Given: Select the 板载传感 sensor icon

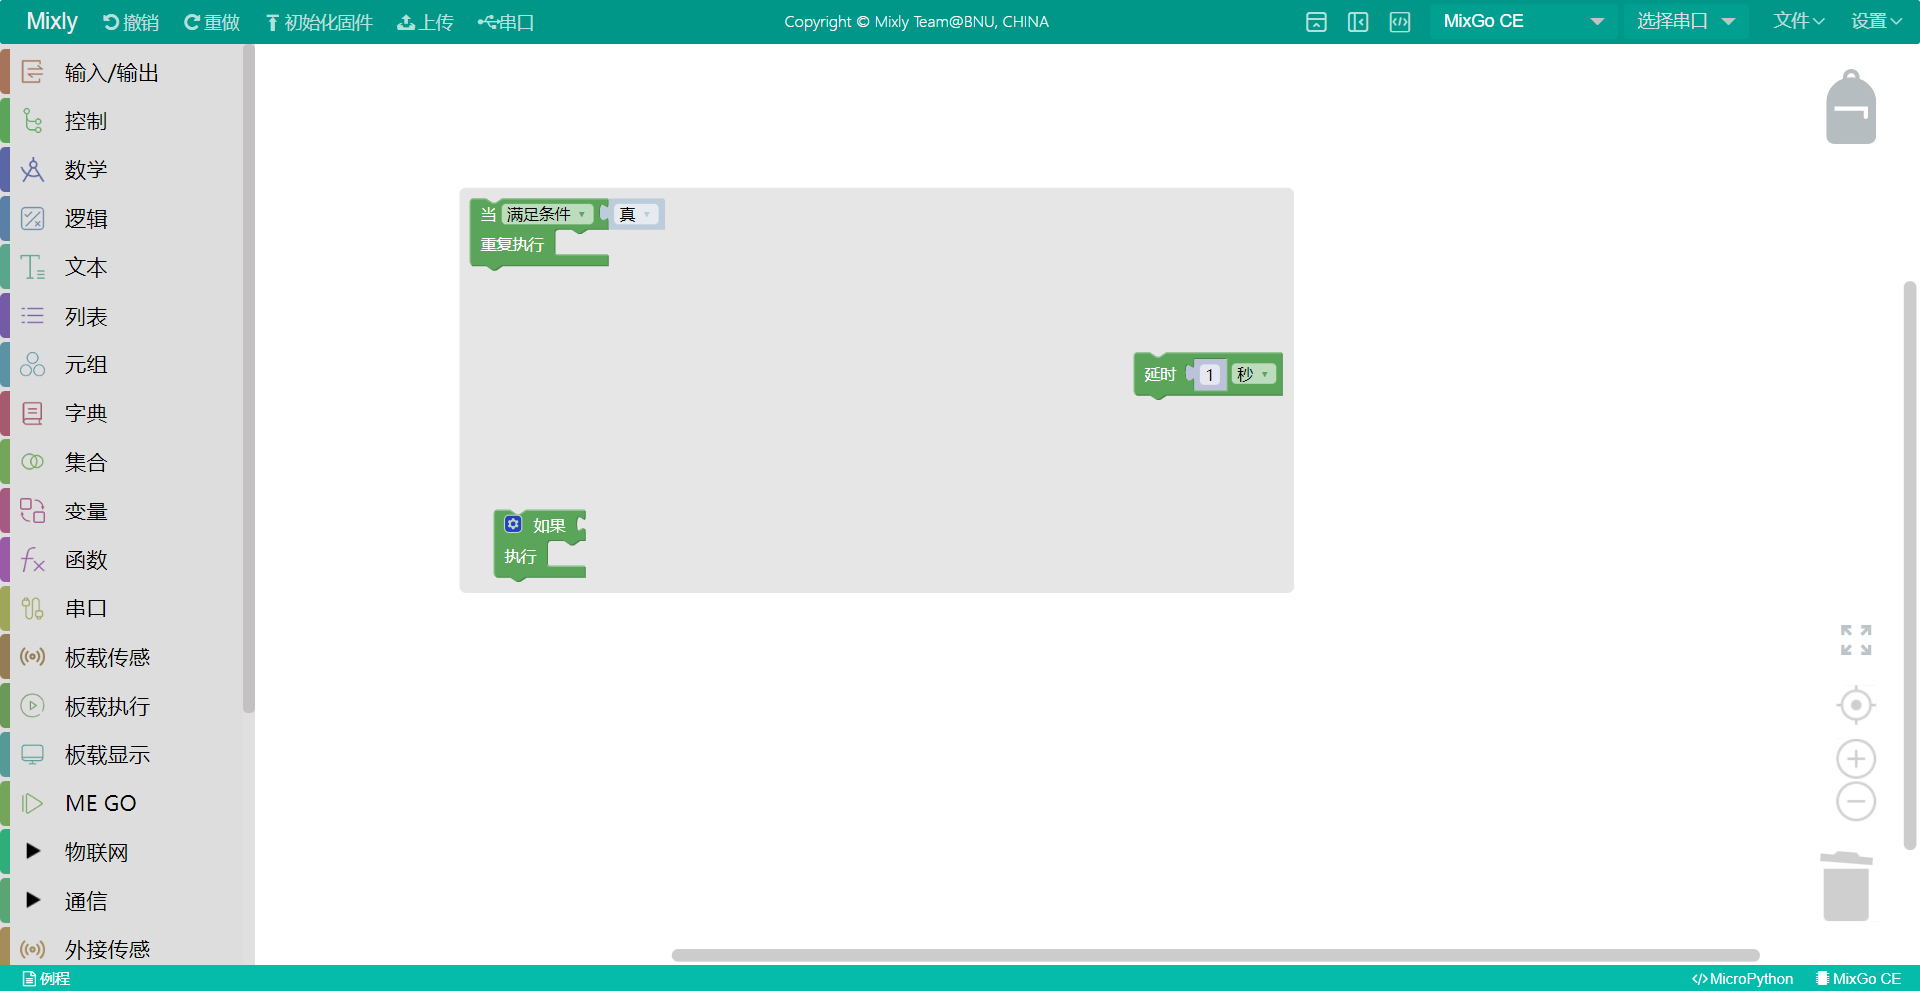Looking at the screenshot, I should tap(32, 657).
